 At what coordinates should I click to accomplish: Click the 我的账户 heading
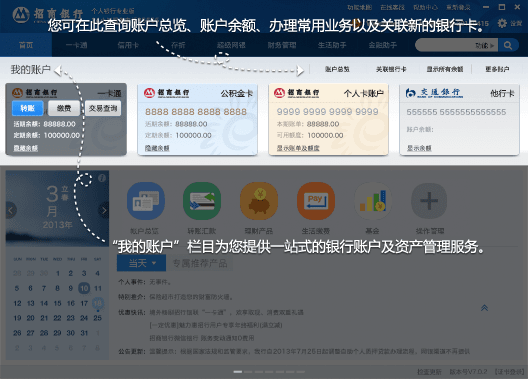[x=31, y=70]
